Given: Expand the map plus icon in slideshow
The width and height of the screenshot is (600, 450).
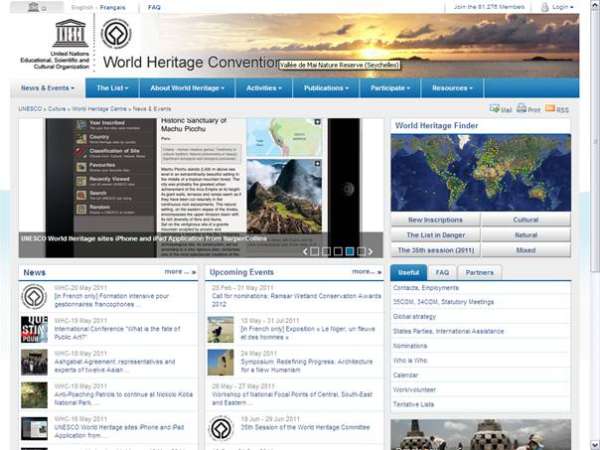Looking at the screenshot, I should 317,122.
